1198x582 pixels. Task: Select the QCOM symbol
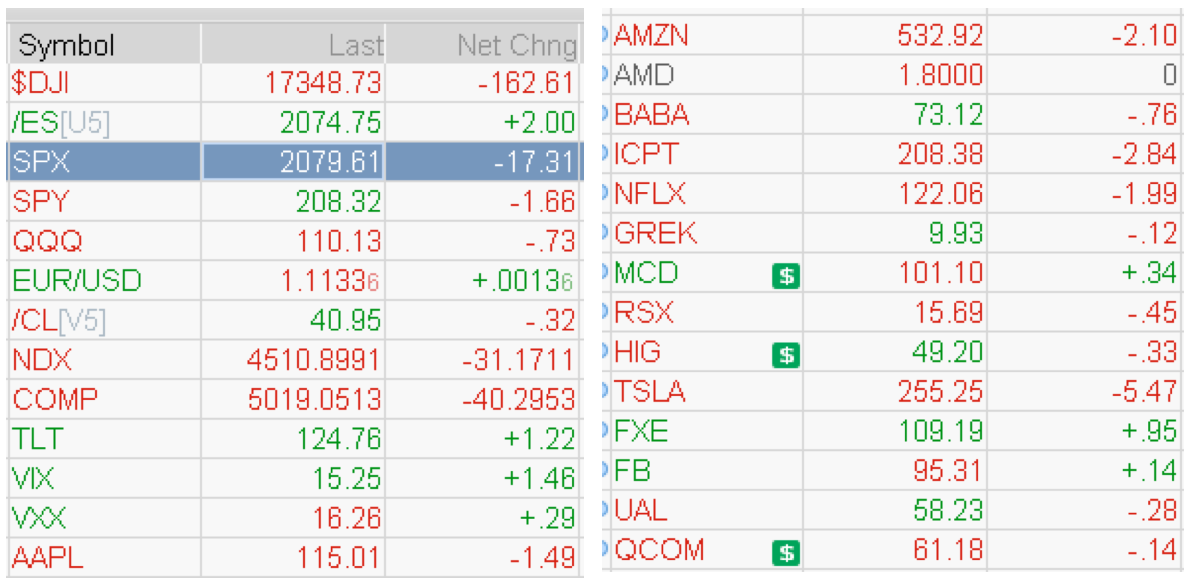click(x=659, y=550)
